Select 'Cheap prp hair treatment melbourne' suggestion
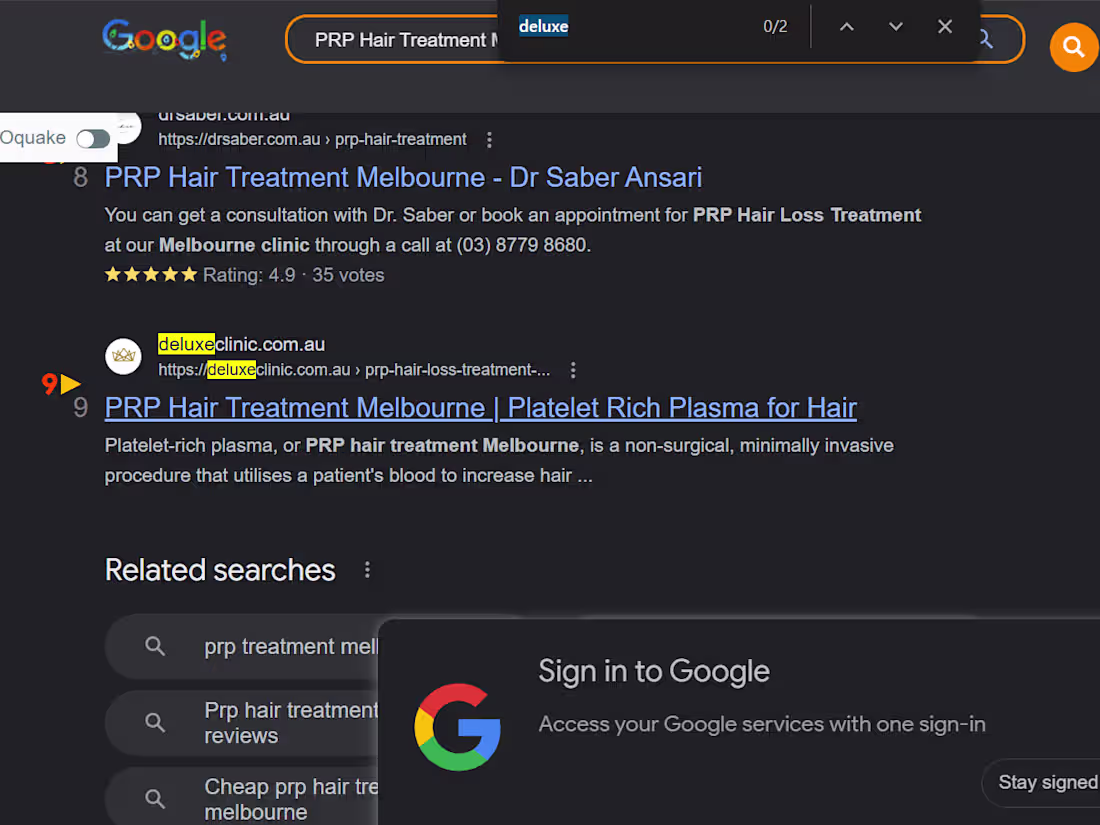 coord(290,797)
